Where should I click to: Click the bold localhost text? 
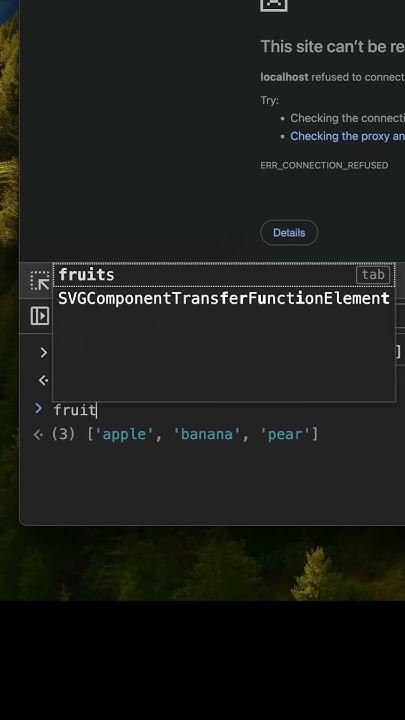[x=284, y=77]
